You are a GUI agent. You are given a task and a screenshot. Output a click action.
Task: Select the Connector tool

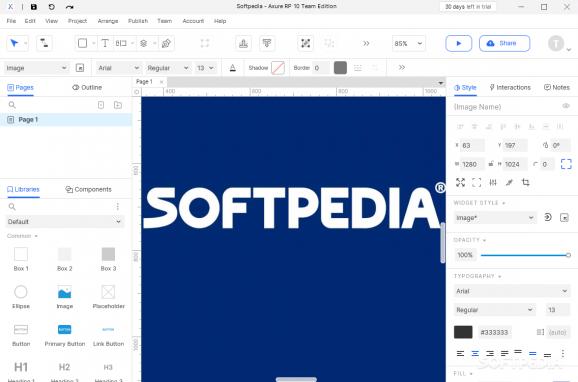(x=44, y=43)
